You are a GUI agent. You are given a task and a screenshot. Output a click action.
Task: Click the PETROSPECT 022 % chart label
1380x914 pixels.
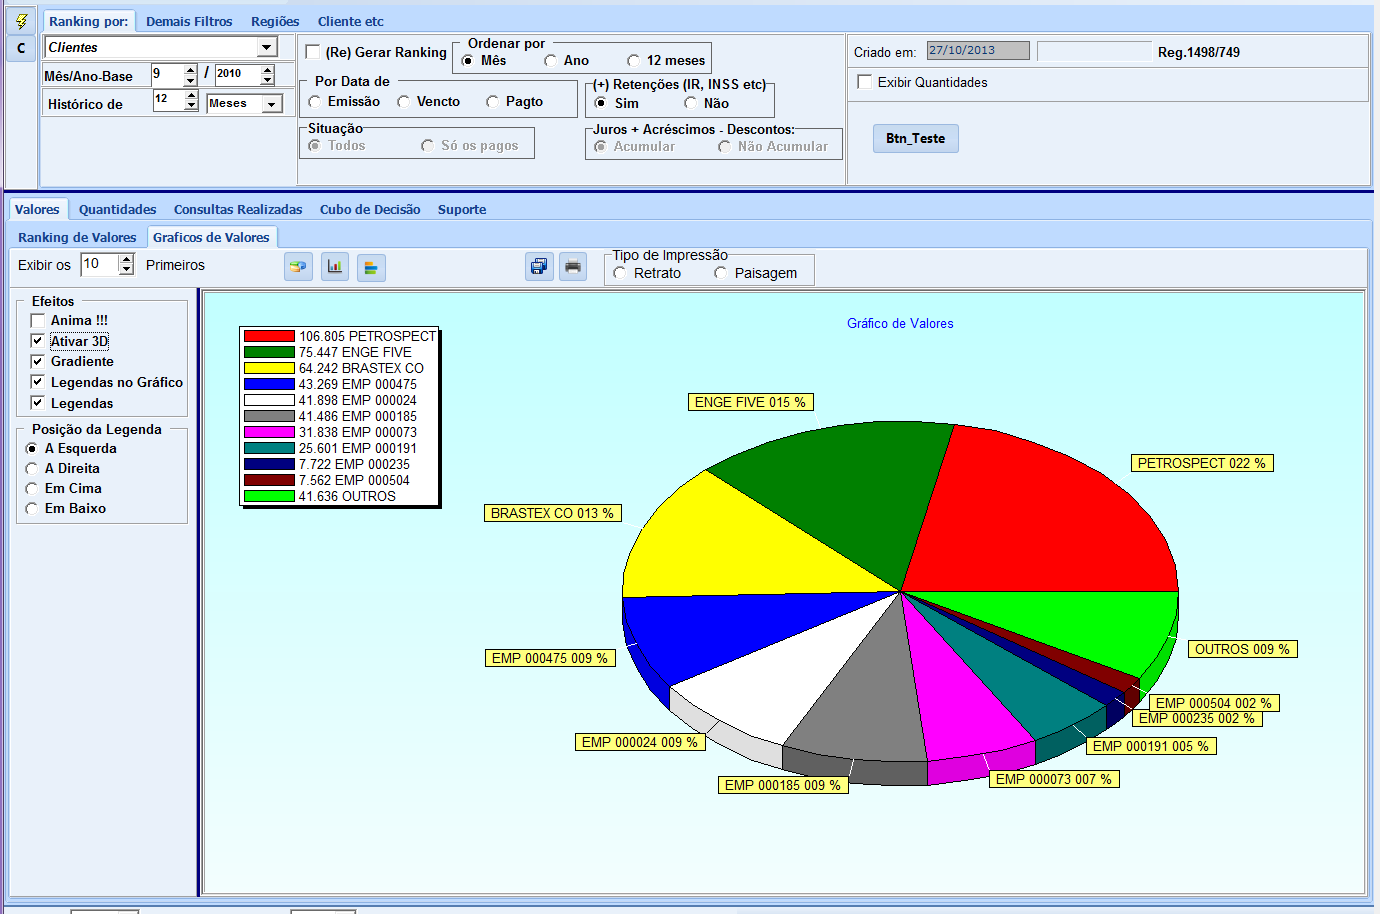1202,463
